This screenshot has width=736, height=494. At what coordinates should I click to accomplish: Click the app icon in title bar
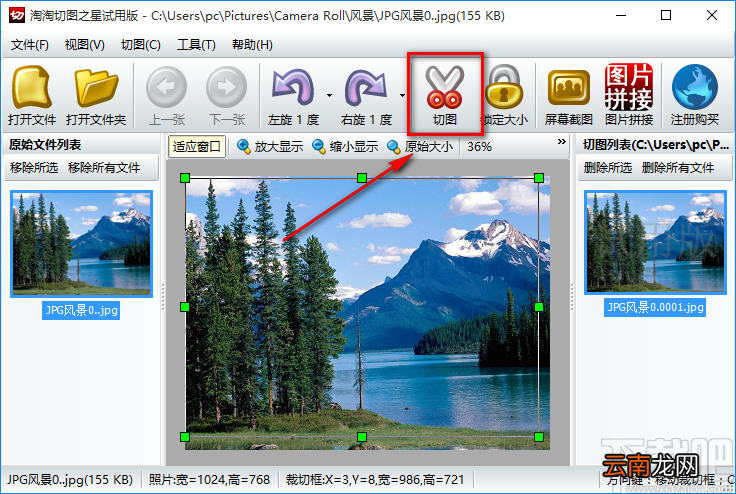point(16,15)
